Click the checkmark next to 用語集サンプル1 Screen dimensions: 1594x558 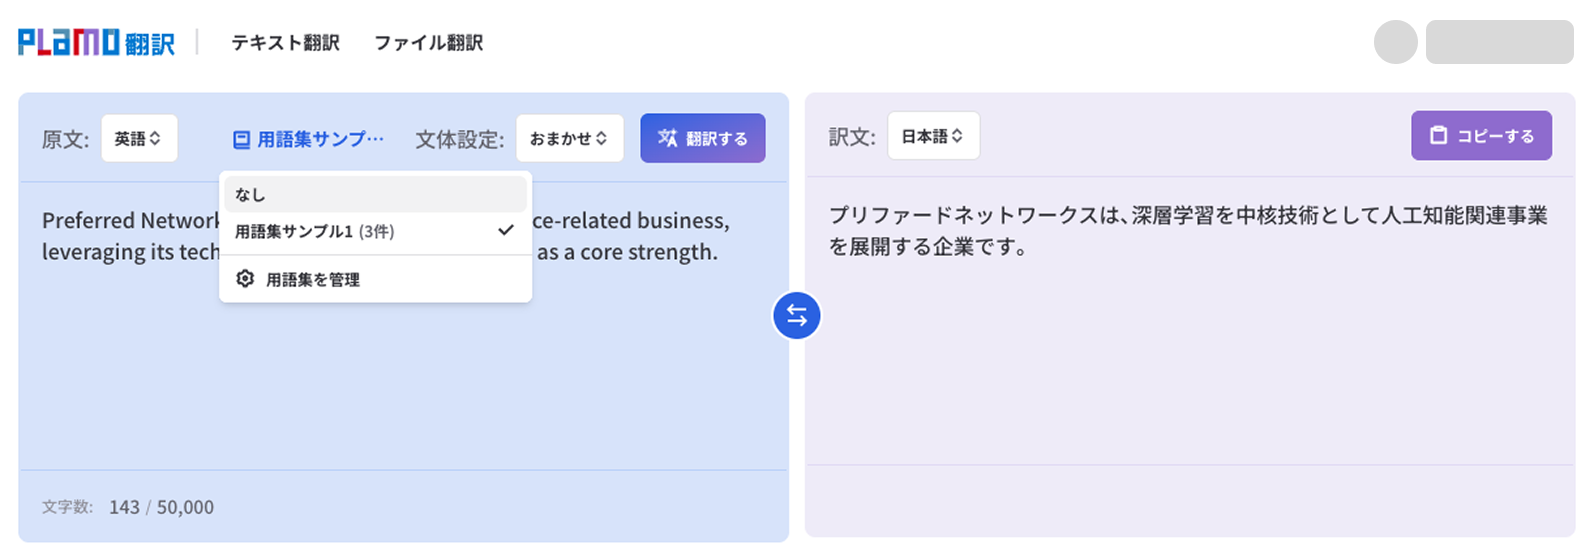[x=506, y=230]
